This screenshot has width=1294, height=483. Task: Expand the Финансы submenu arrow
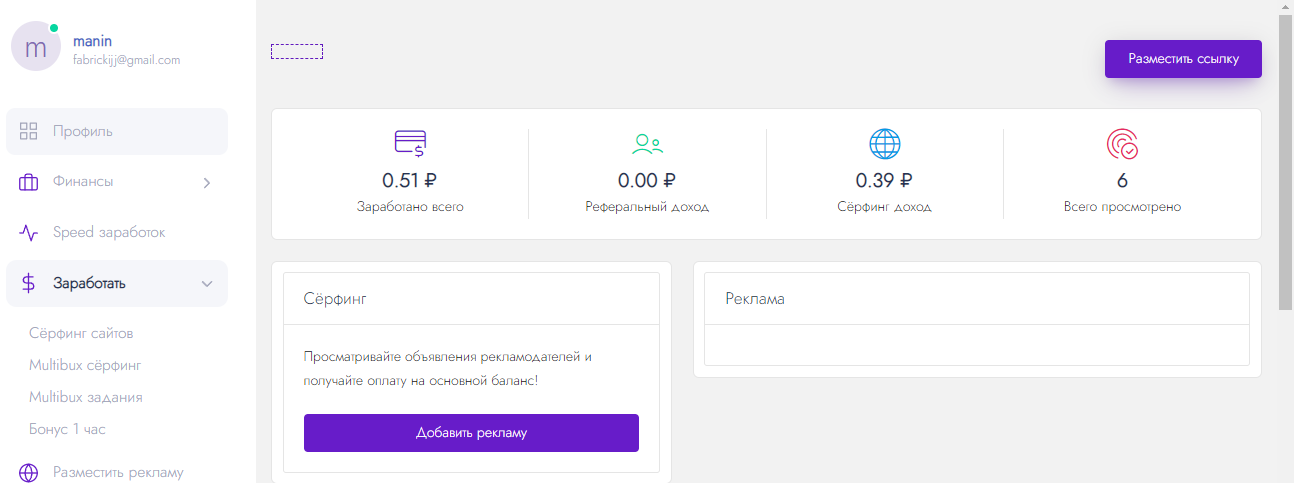click(207, 182)
